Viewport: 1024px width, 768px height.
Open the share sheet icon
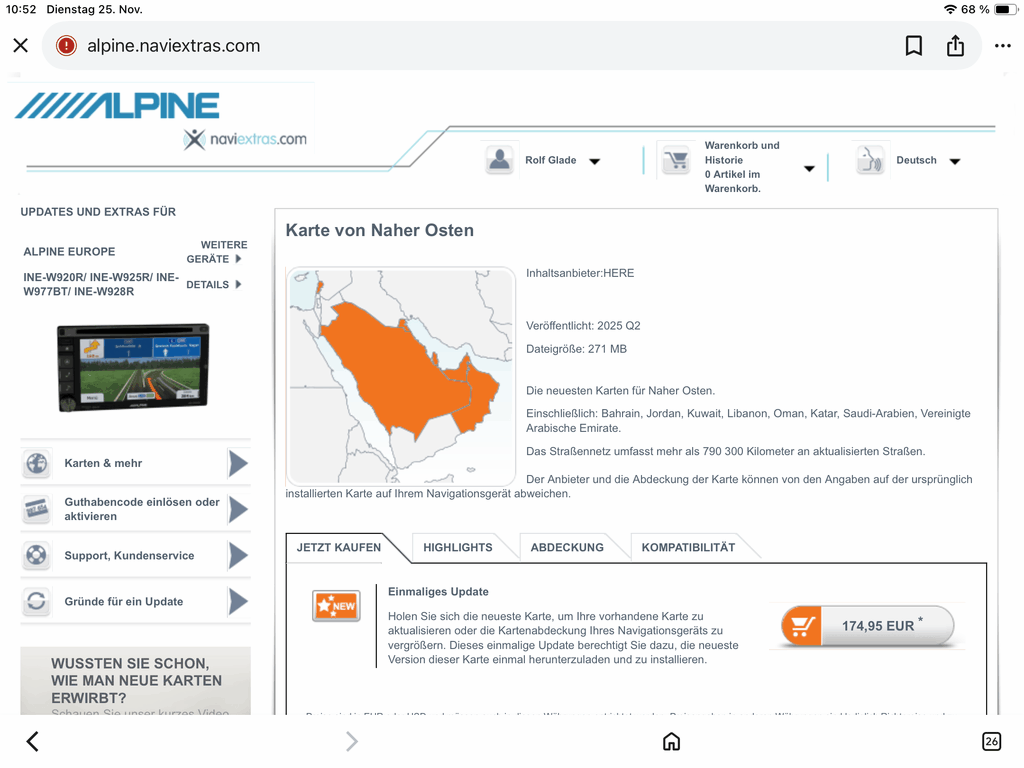click(955, 46)
